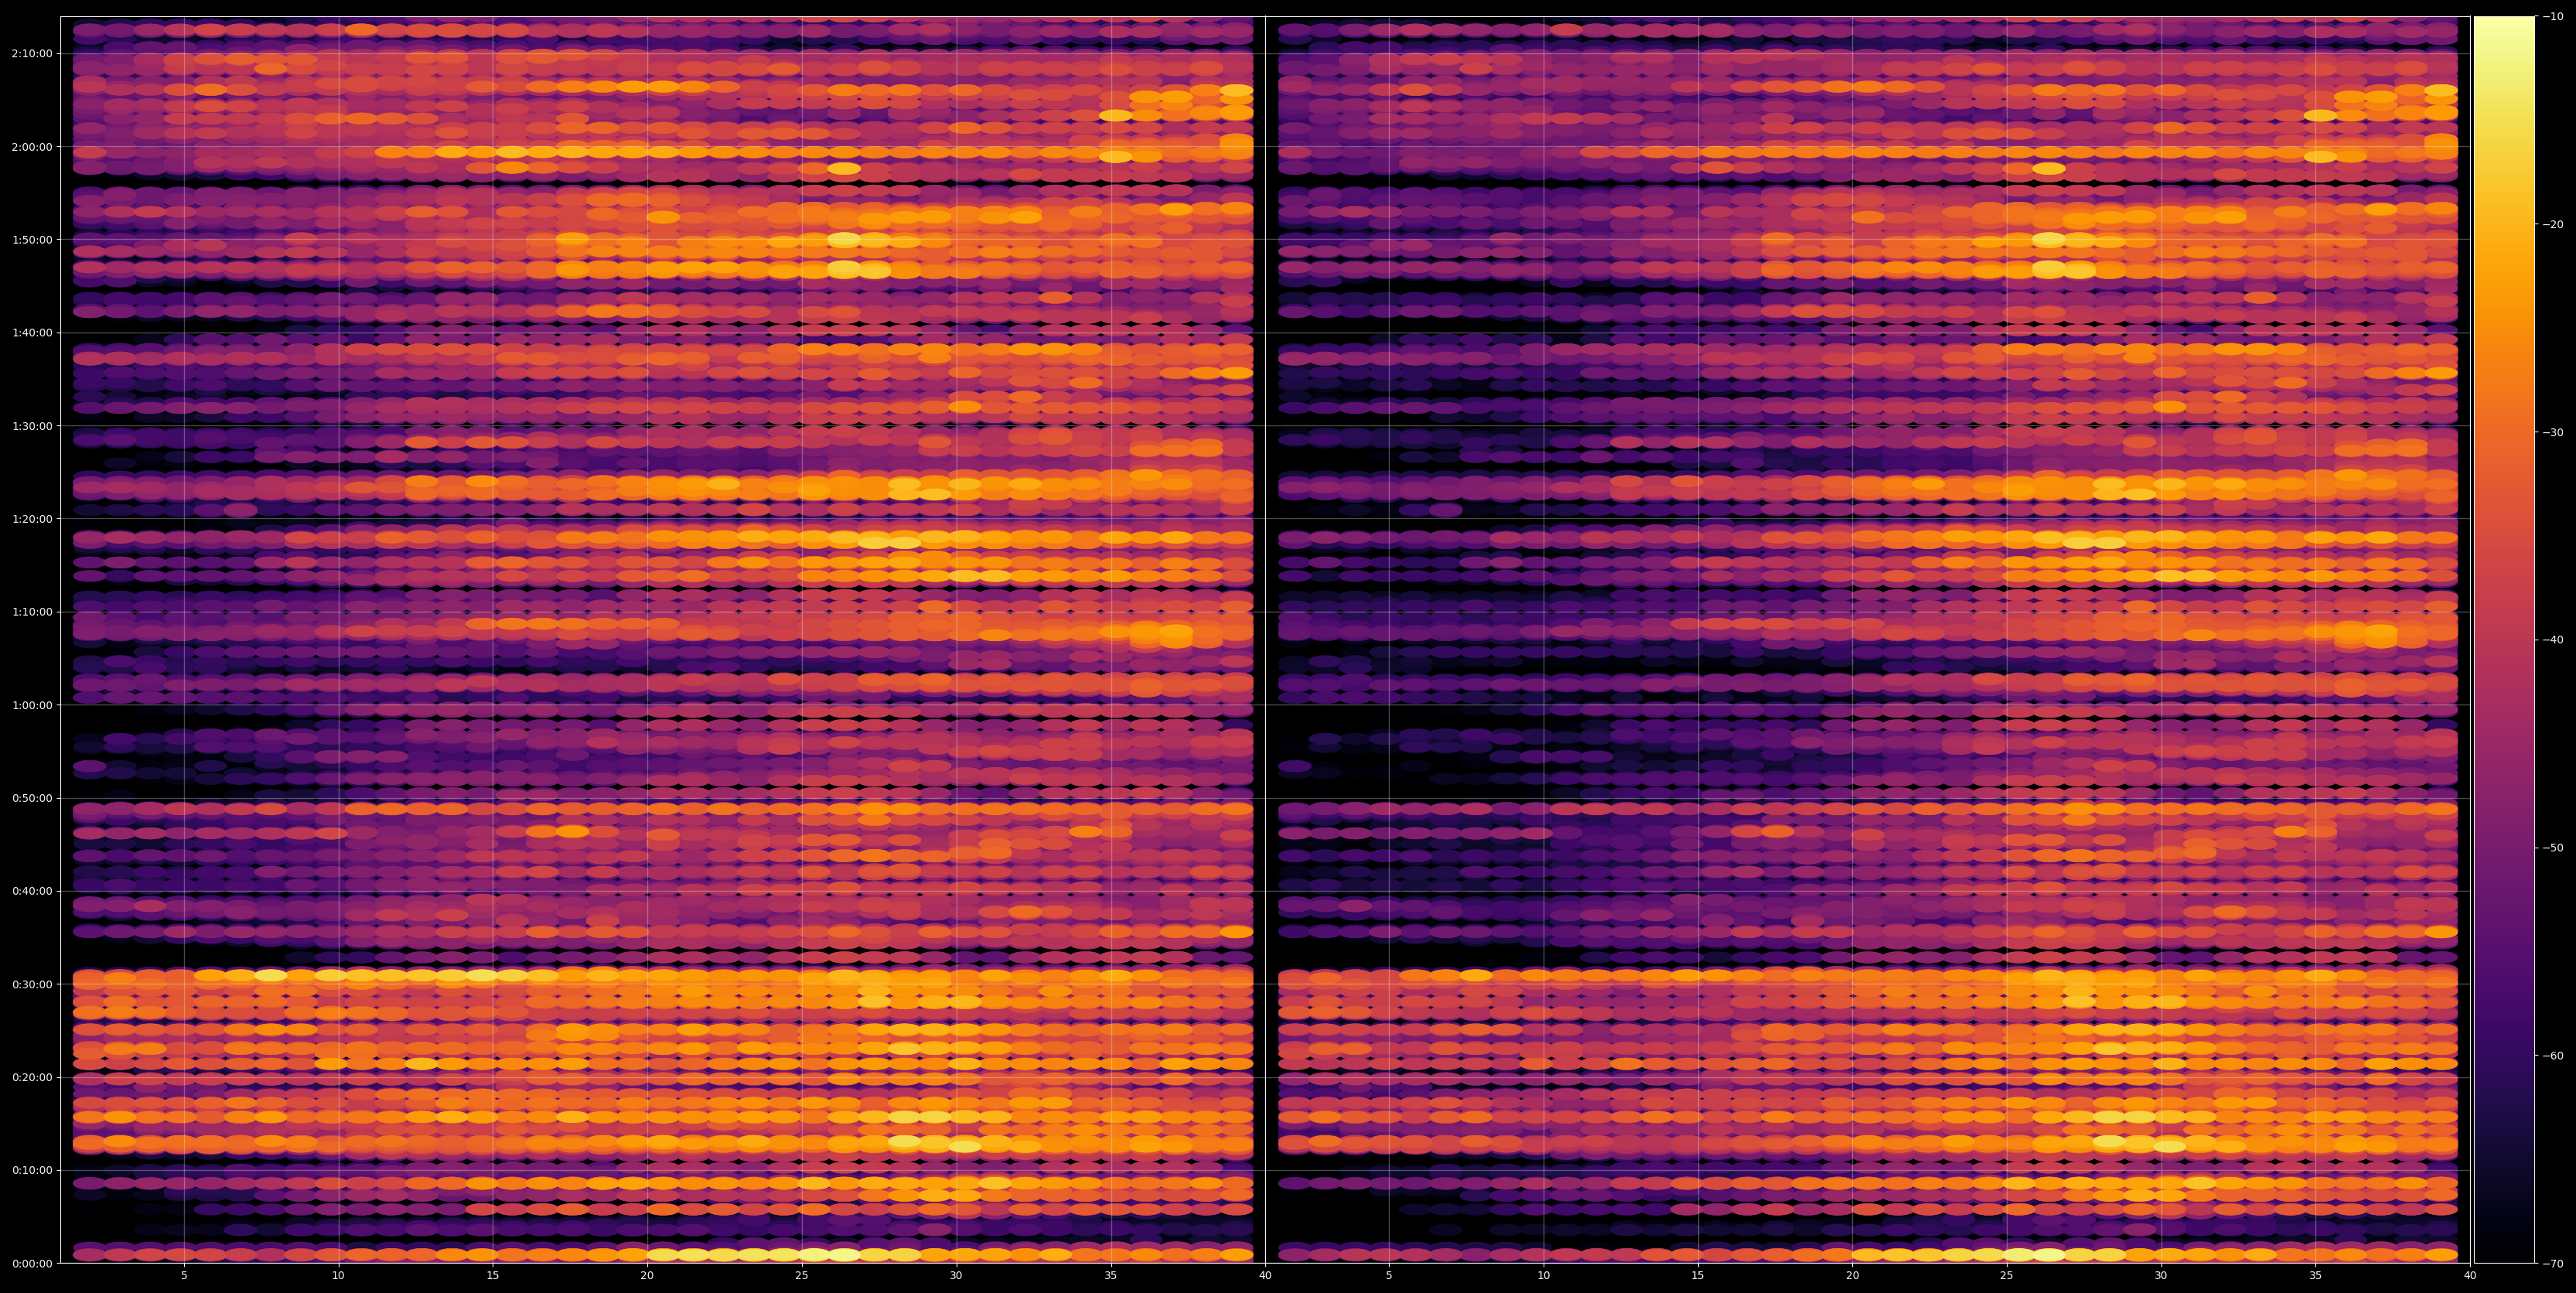Click x-axis tick 10 of the right heatmap
2576x1293 pixels.
point(1543,1276)
